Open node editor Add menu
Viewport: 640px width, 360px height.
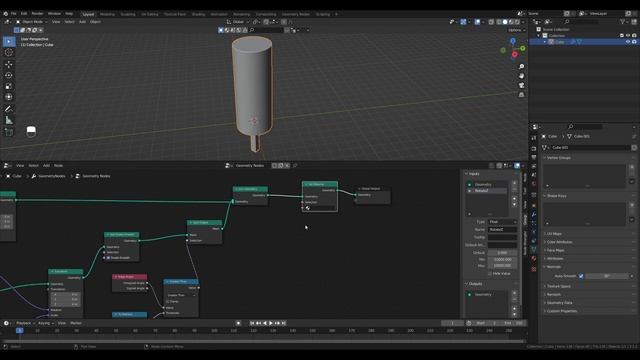point(46,166)
